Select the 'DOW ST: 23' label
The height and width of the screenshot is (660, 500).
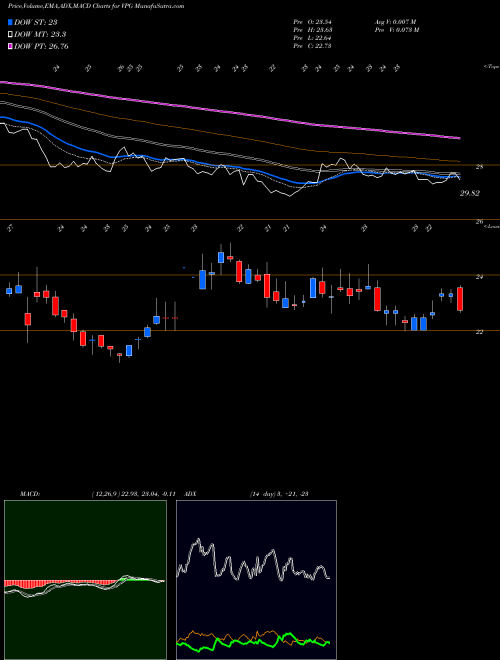(36, 22)
